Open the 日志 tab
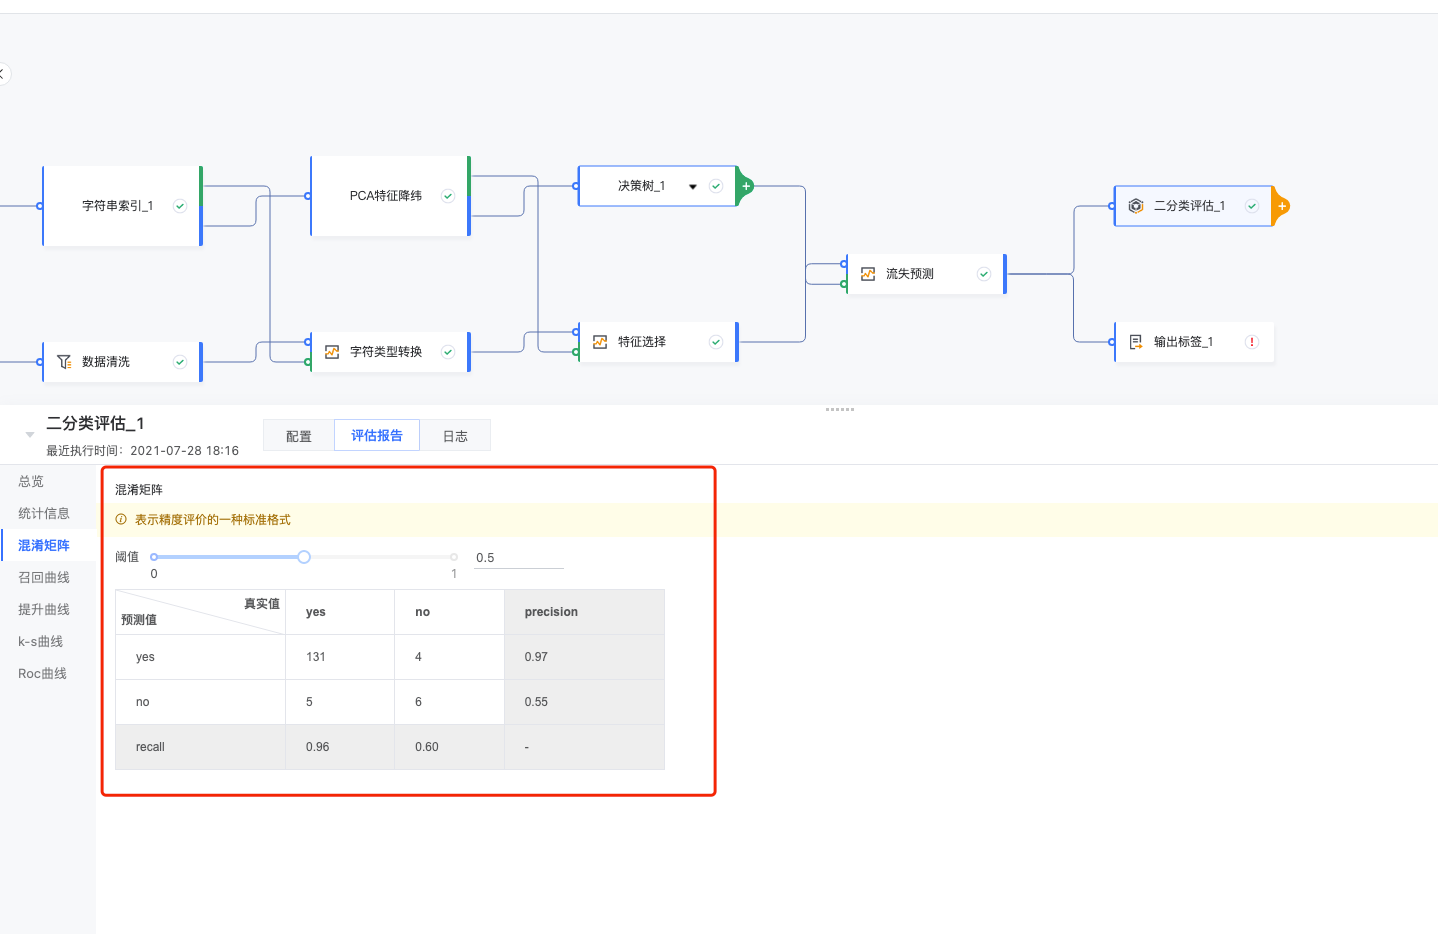 (455, 436)
